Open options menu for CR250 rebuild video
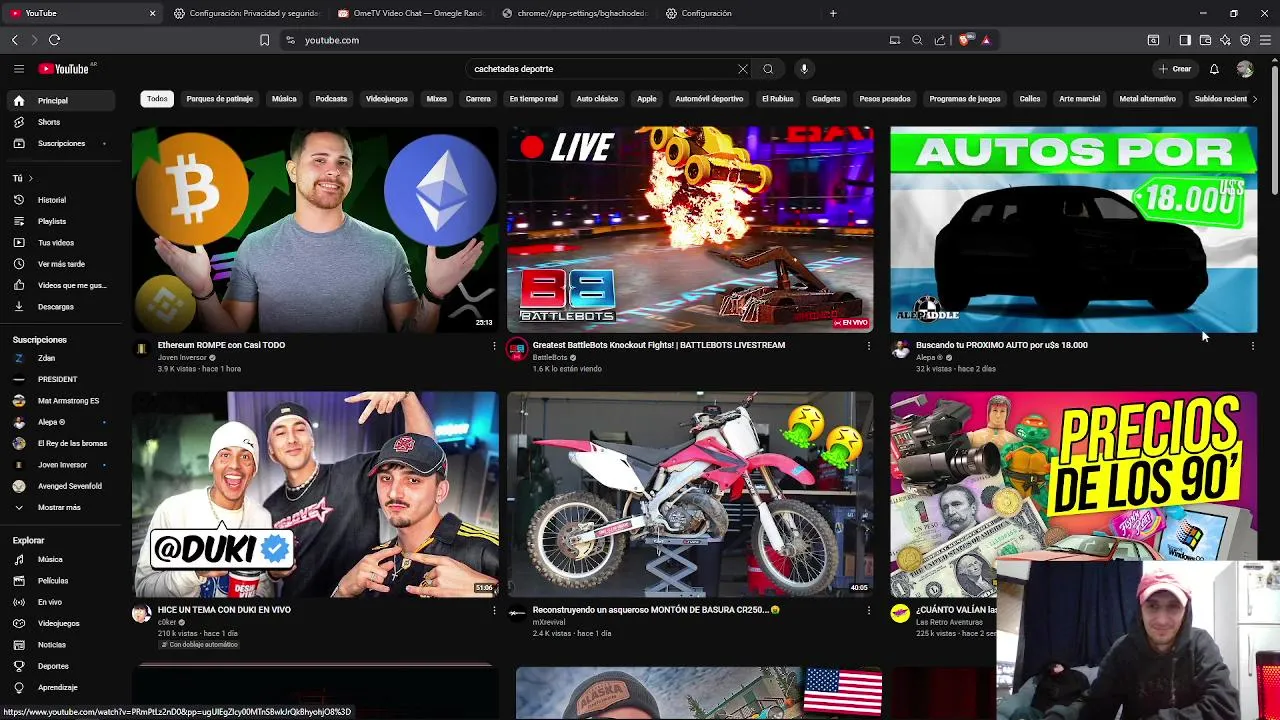This screenshot has height=720, width=1280. pos(868,610)
